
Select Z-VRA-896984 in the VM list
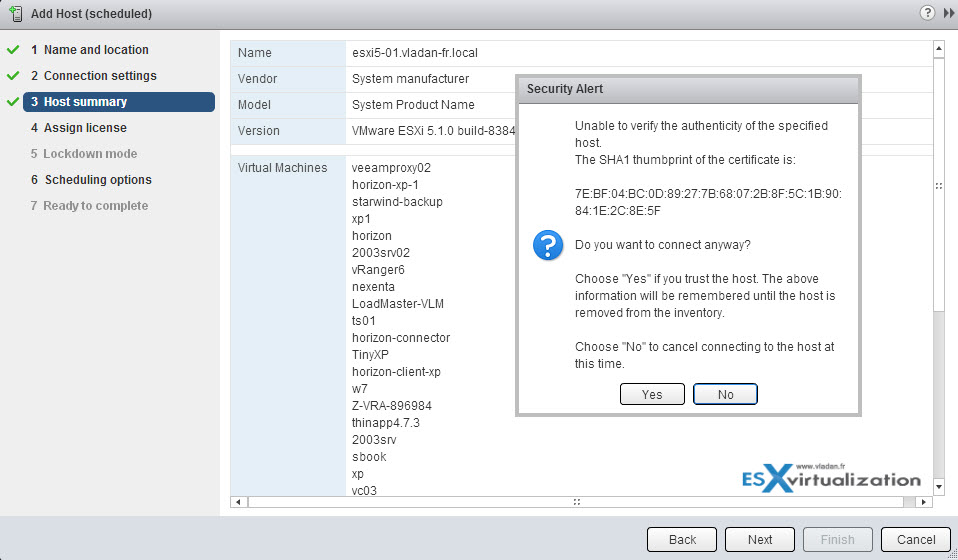392,405
